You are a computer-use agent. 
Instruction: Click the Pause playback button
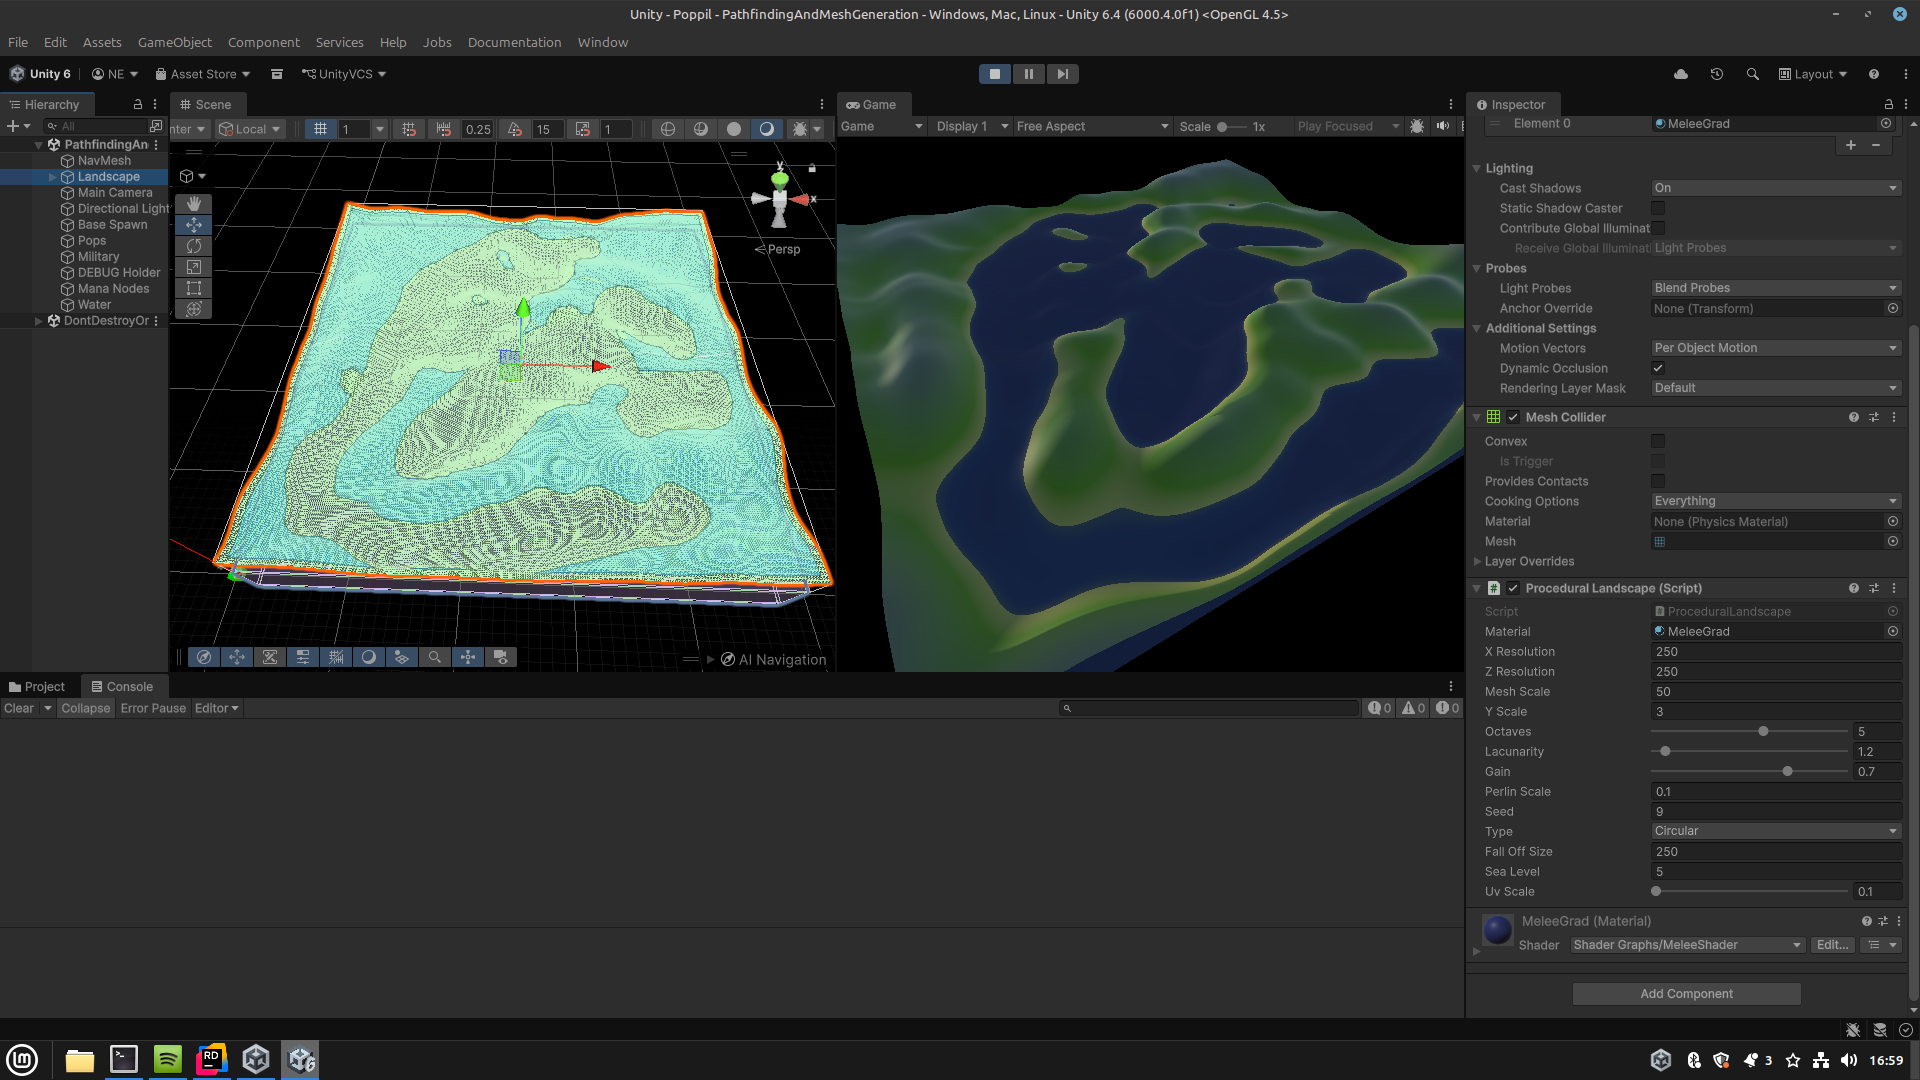pos(1028,74)
